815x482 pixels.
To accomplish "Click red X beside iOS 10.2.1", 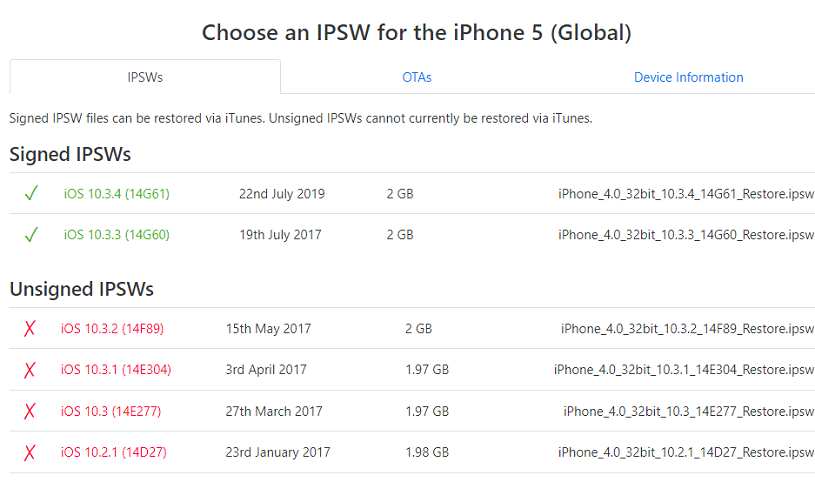I will (x=30, y=452).
